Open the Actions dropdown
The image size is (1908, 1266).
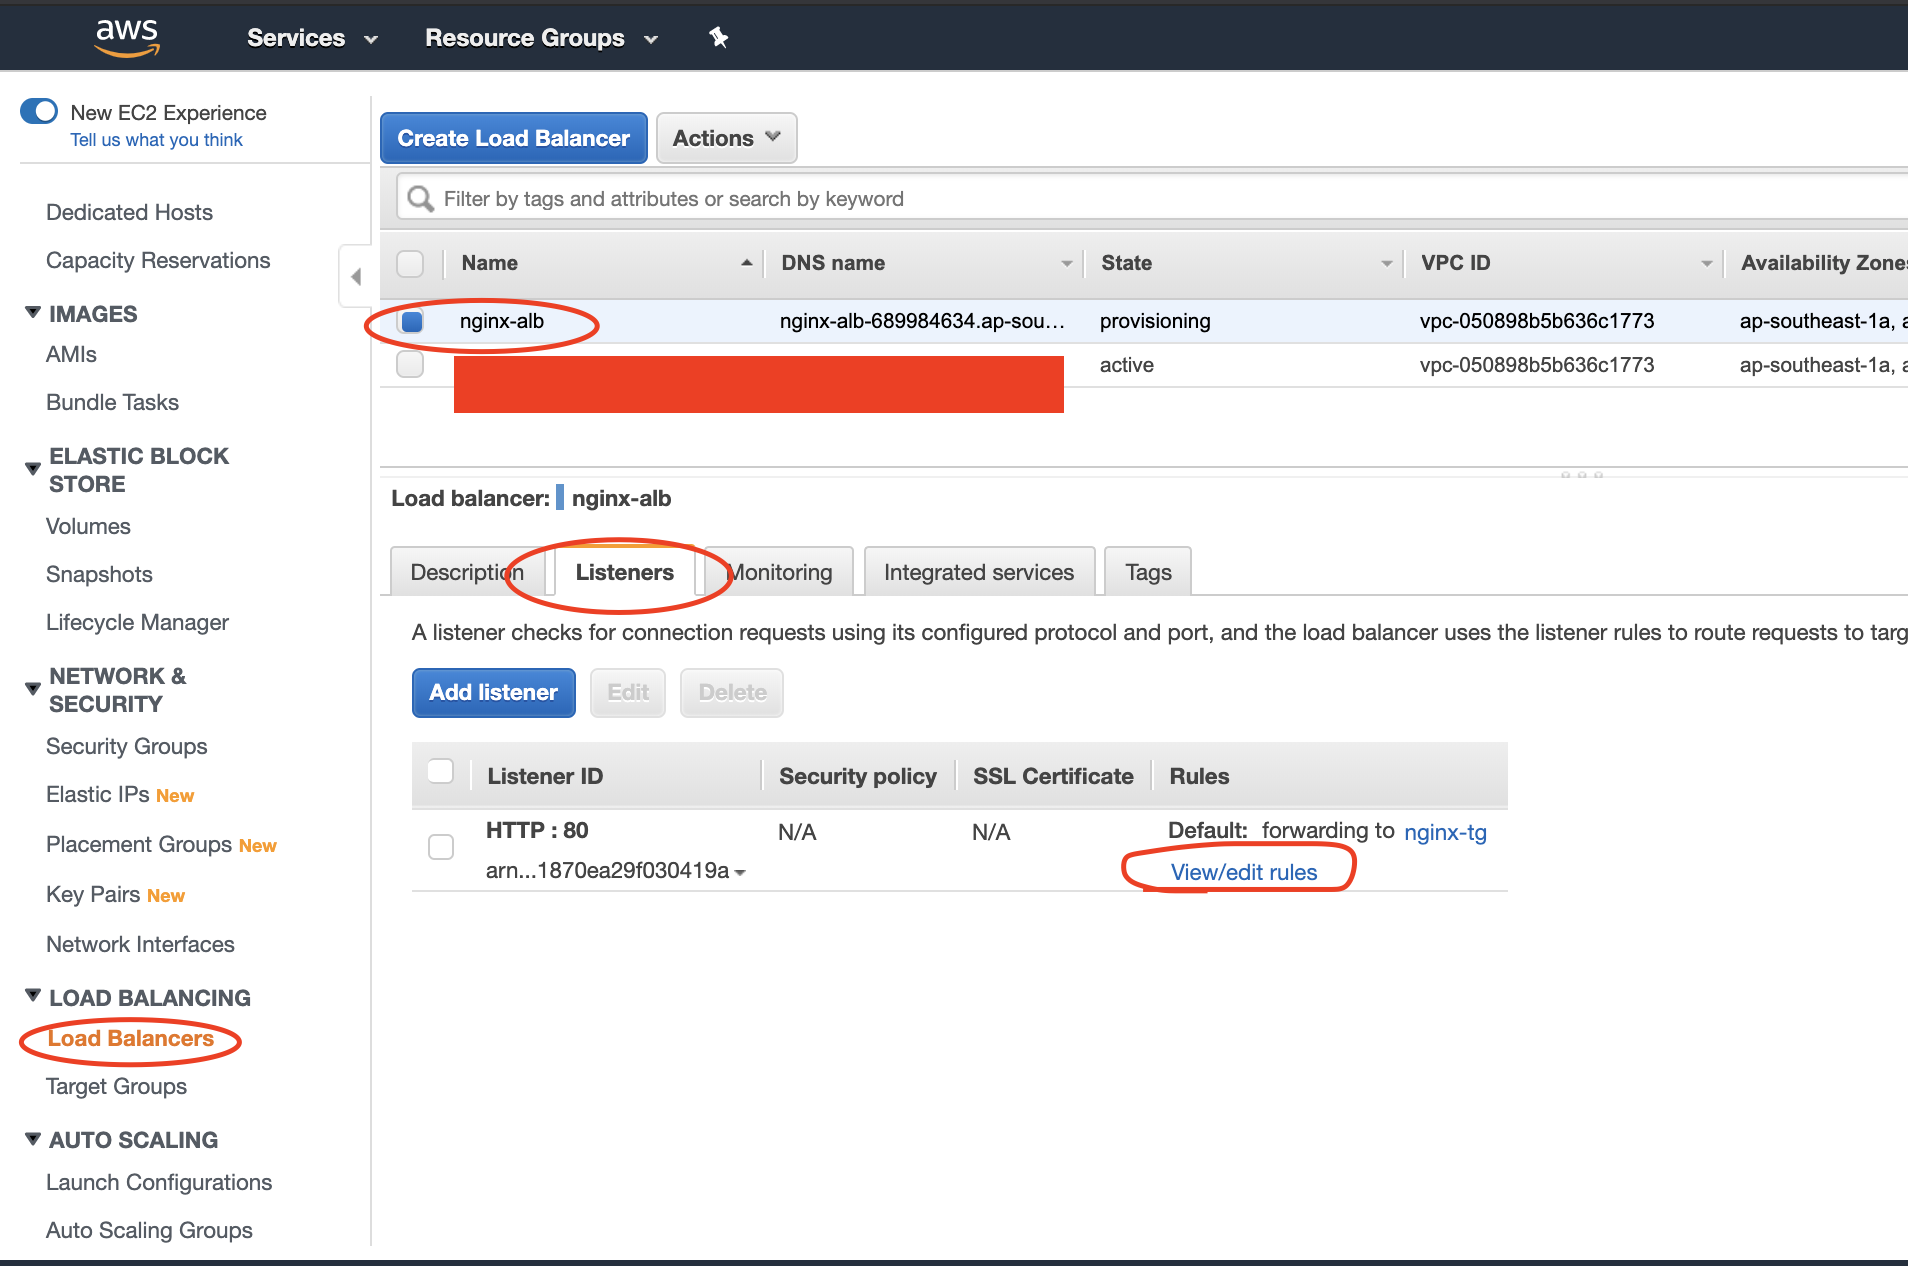coord(726,138)
